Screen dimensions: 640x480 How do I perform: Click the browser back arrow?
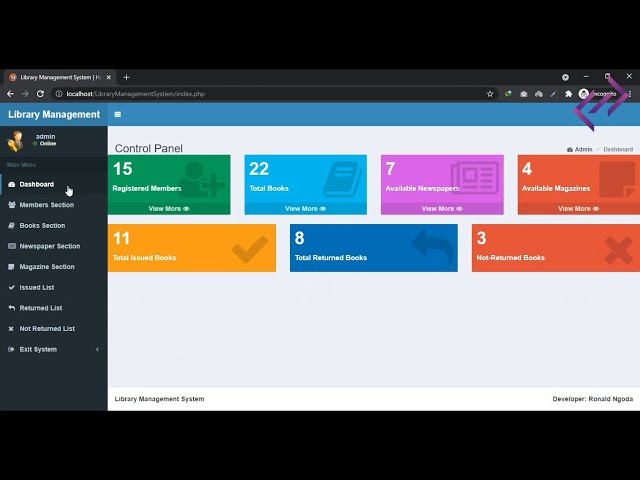click(10, 94)
